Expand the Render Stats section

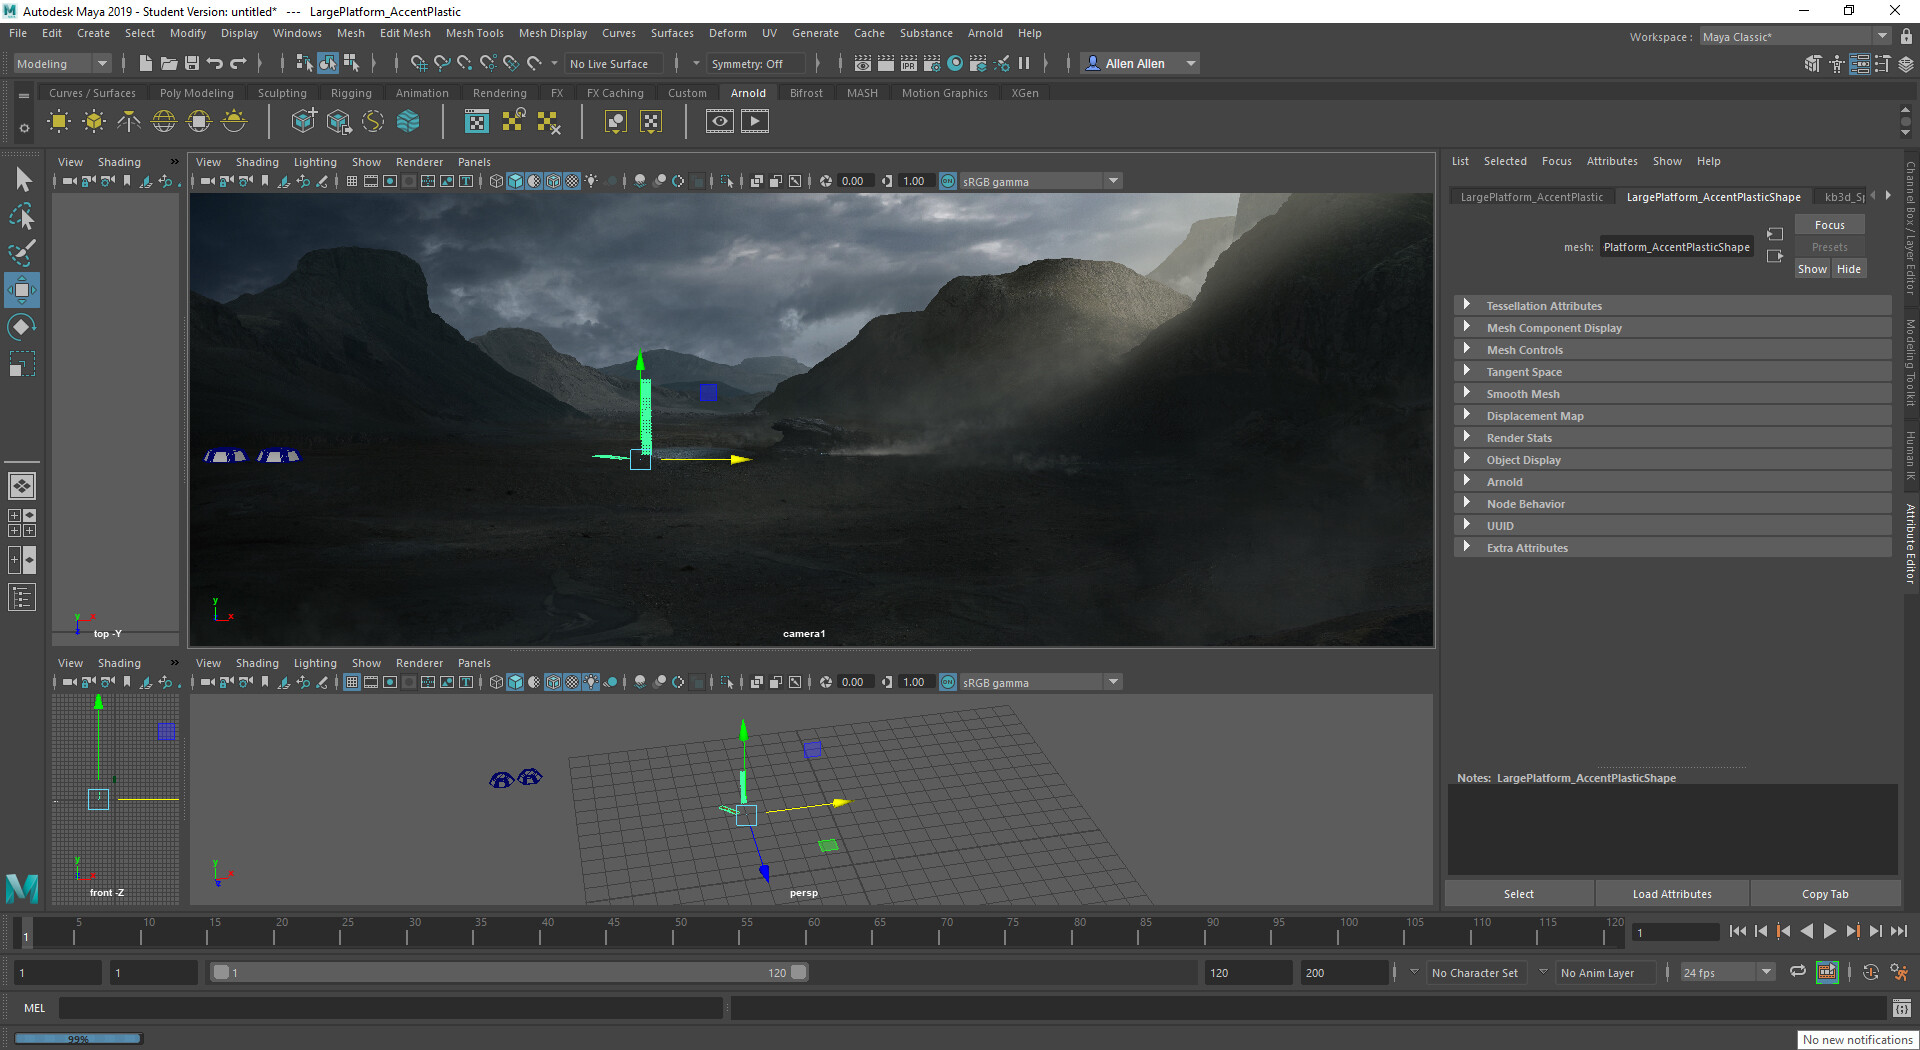click(x=1672, y=438)
